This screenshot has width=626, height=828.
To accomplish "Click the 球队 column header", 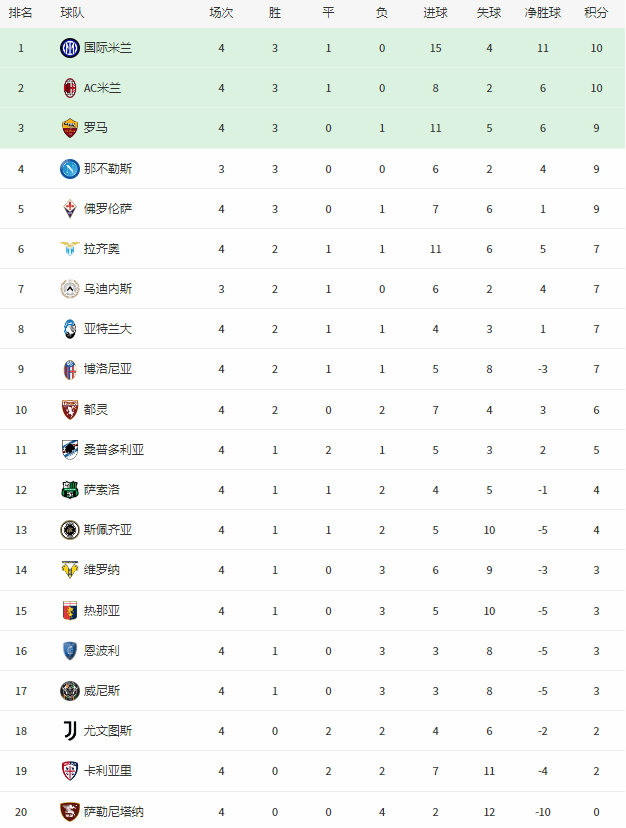I will click(x=72, y=13).
